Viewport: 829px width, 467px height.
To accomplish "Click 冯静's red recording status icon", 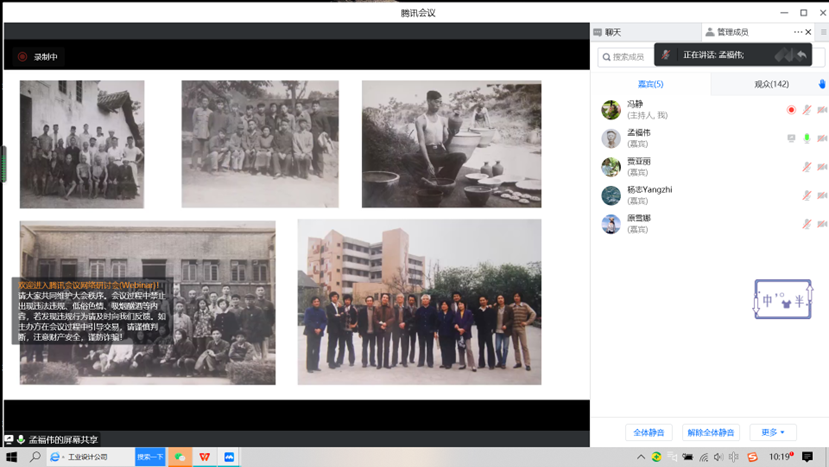I will click(791, 110).
